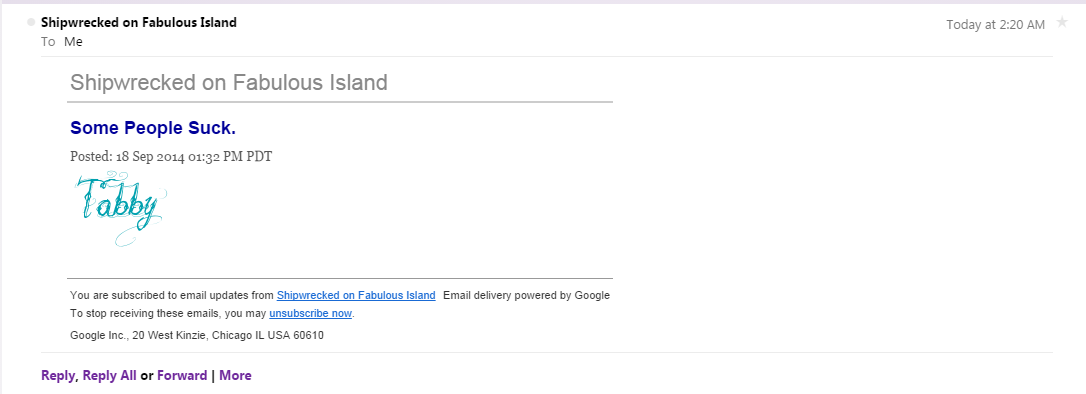
Task: Click the "To stop receiving these emails" text
Action: coord(168,314)
